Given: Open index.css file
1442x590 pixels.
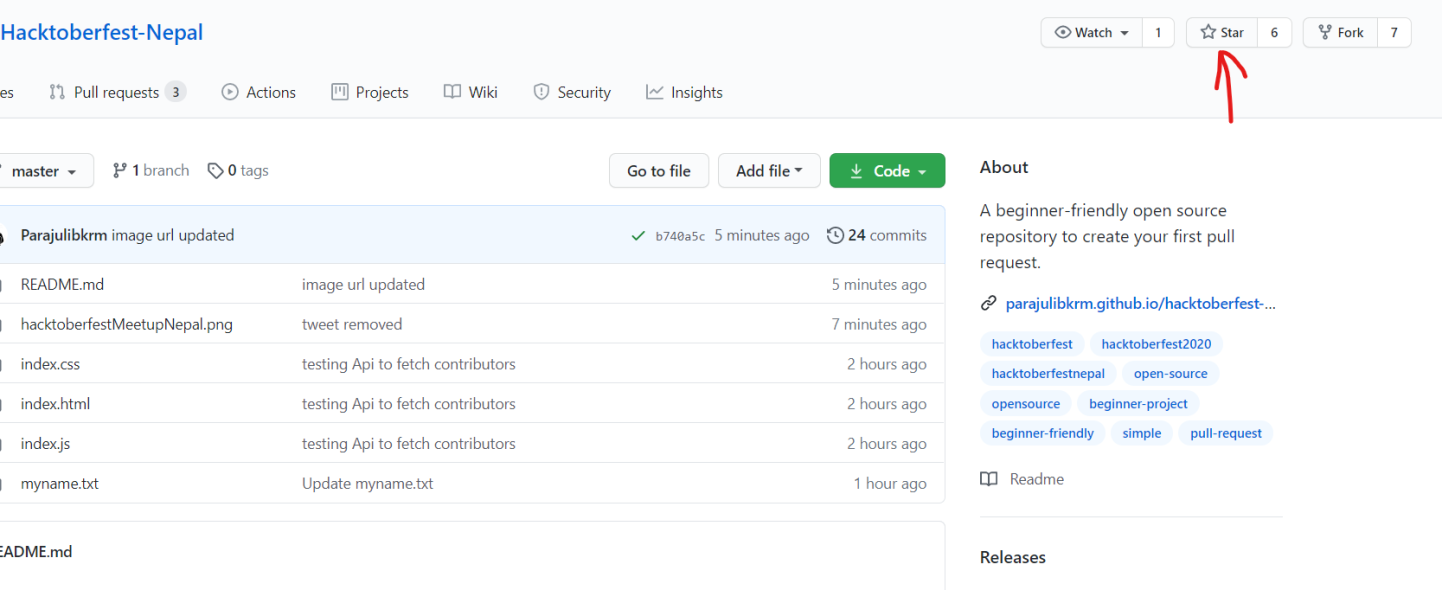Looking at the screenshot, I should (x=50, y=365).
